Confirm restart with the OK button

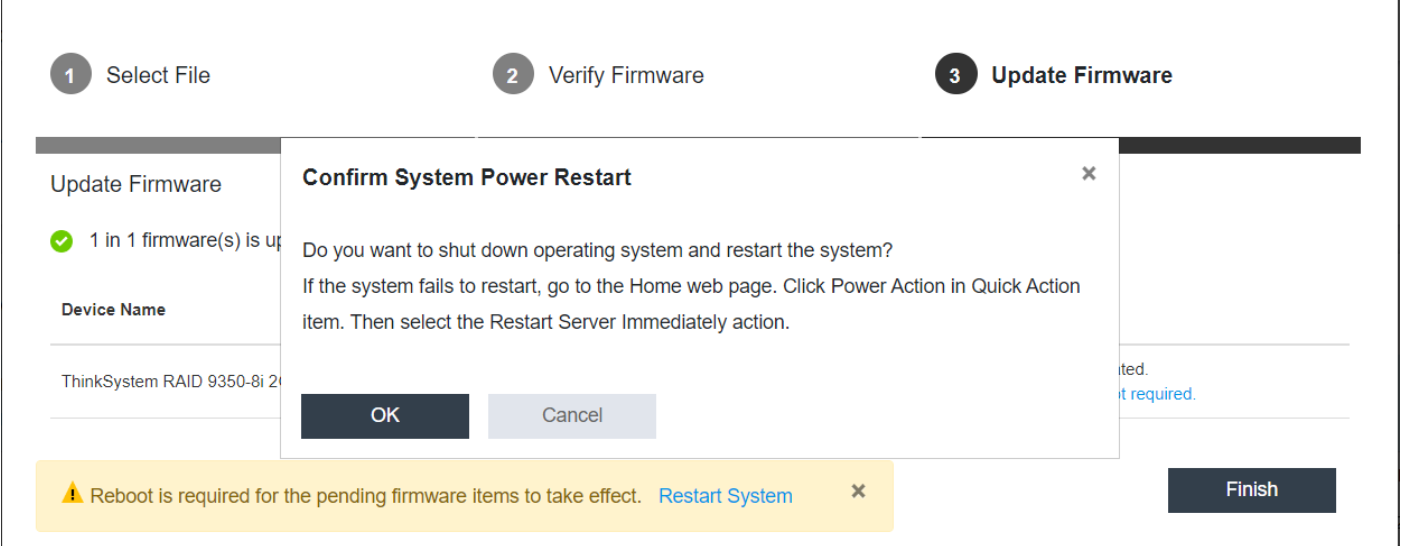[x=385, y=416]
